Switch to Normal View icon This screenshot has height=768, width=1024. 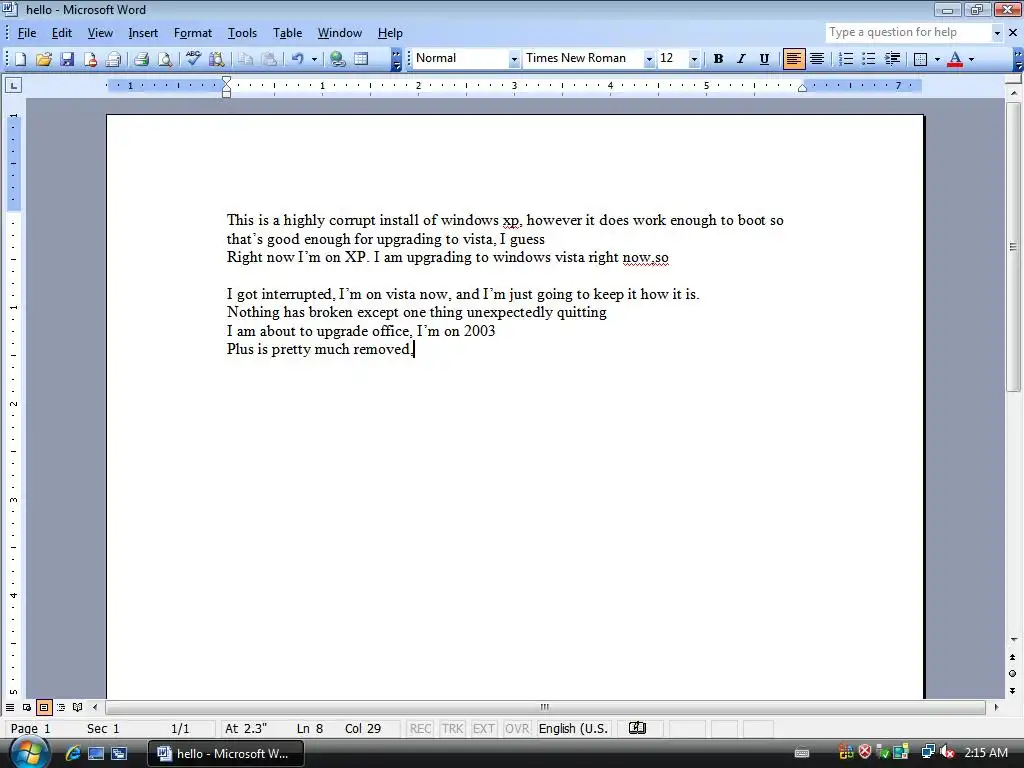click(10, 707)
